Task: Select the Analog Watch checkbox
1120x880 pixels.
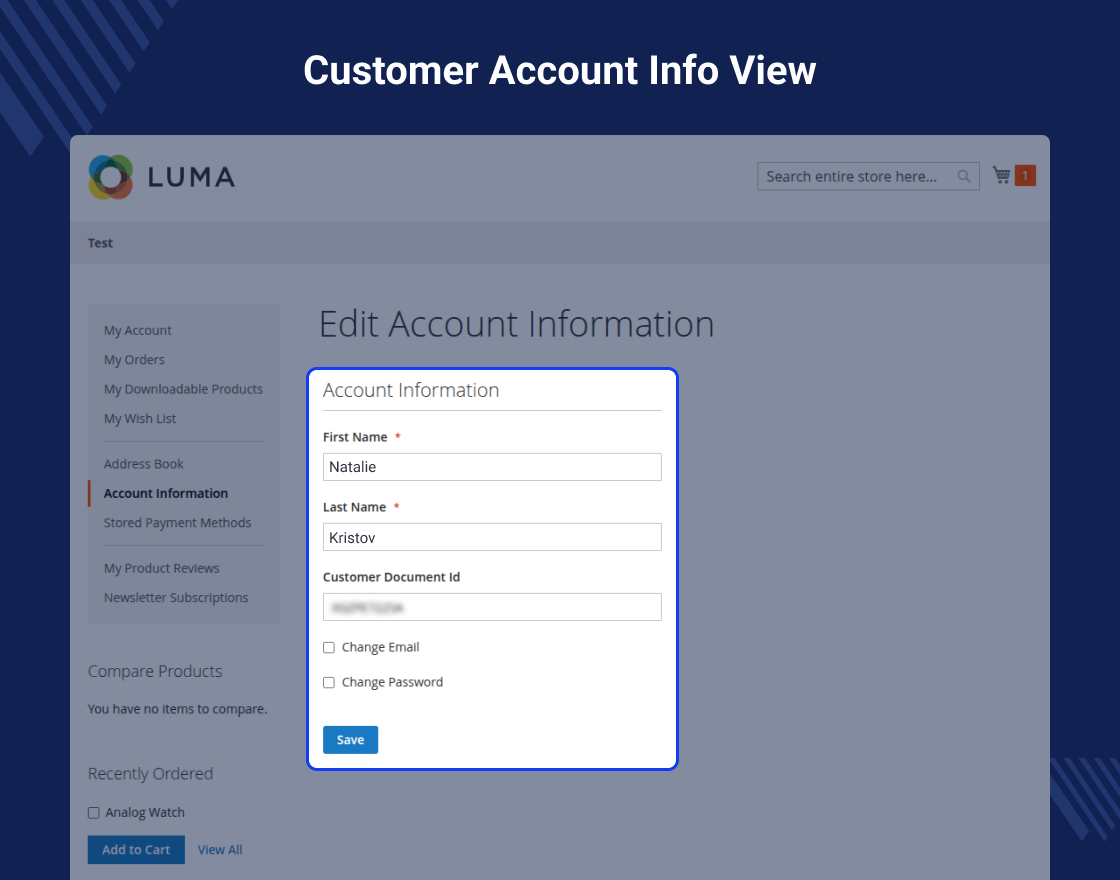Action: (94, 813)
